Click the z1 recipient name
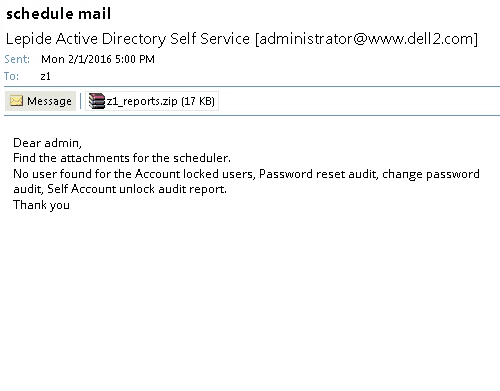The image size is (500, 391). tap(45, 76)
